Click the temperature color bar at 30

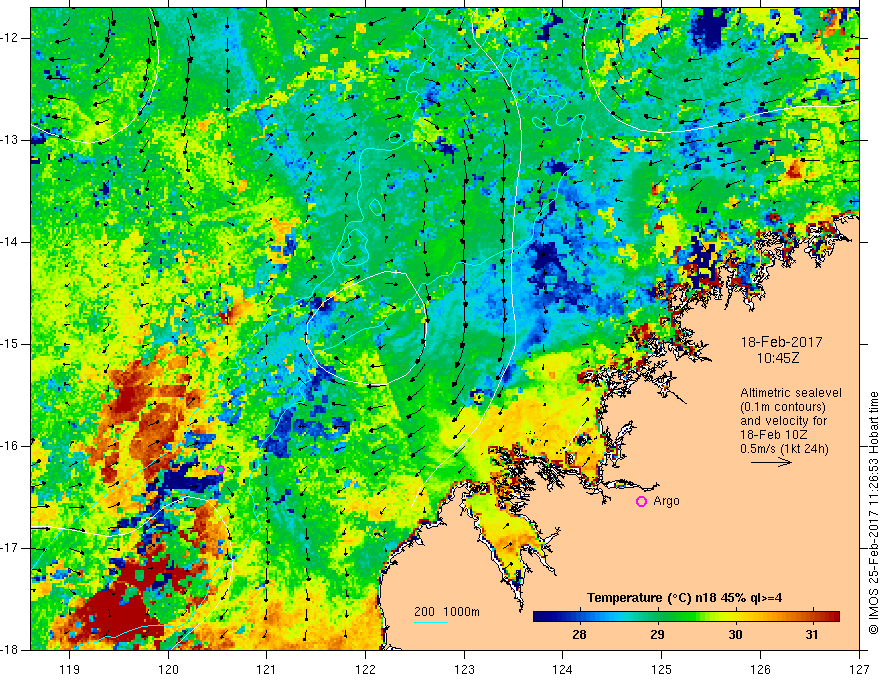pos(735,617)
